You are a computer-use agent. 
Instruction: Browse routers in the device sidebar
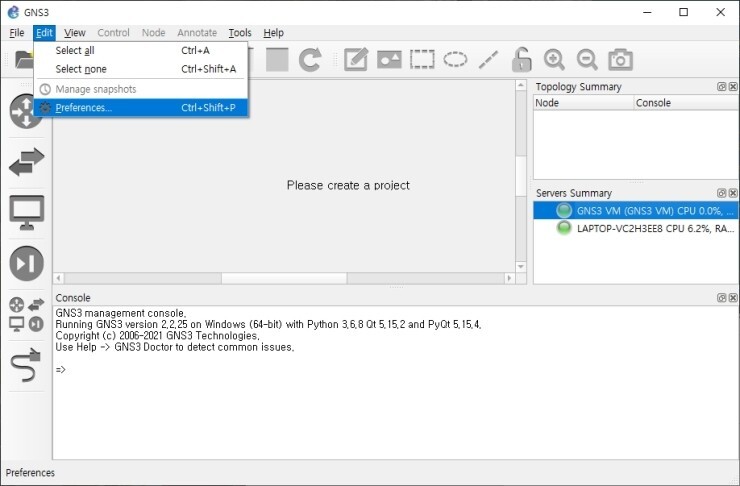coord(26,111)
